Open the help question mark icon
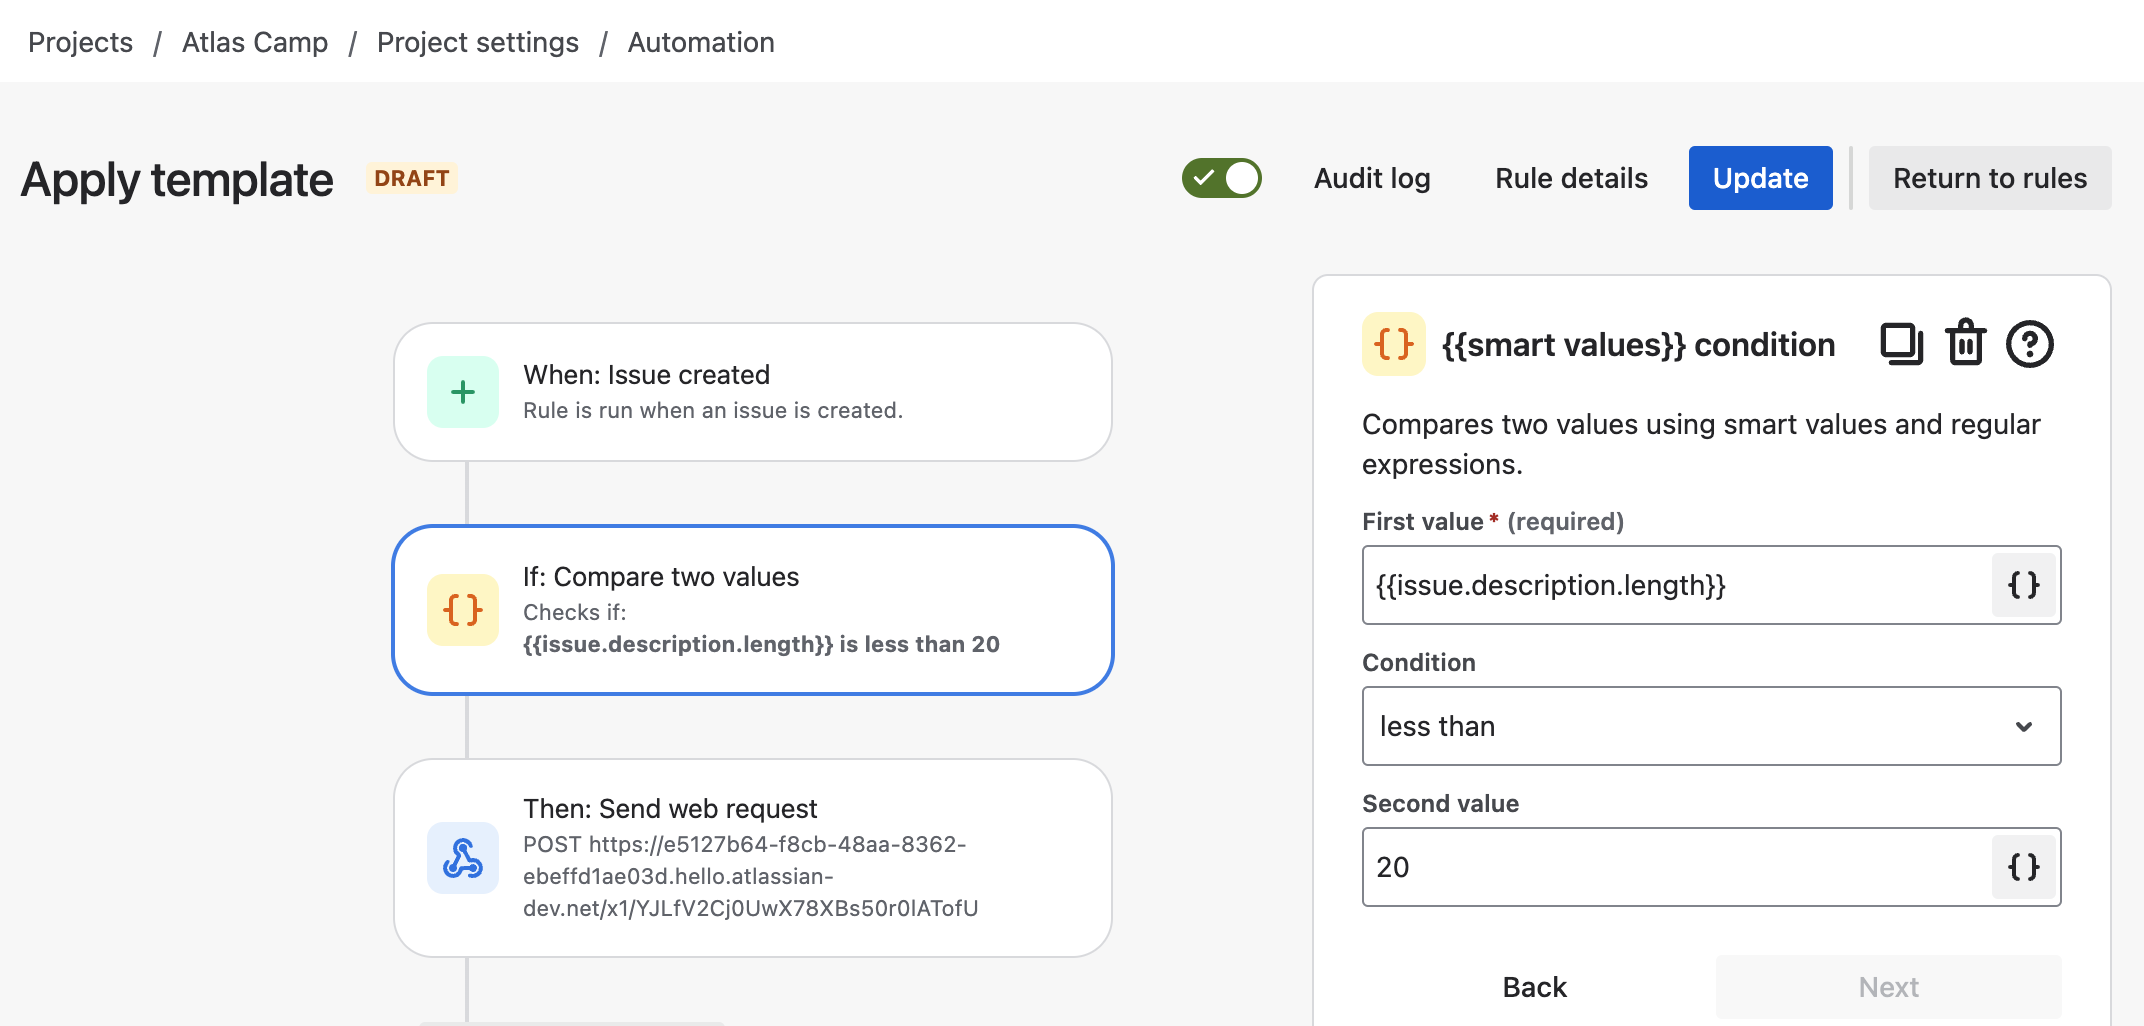This screenshot has width=2144, height=1026. 2029,345
